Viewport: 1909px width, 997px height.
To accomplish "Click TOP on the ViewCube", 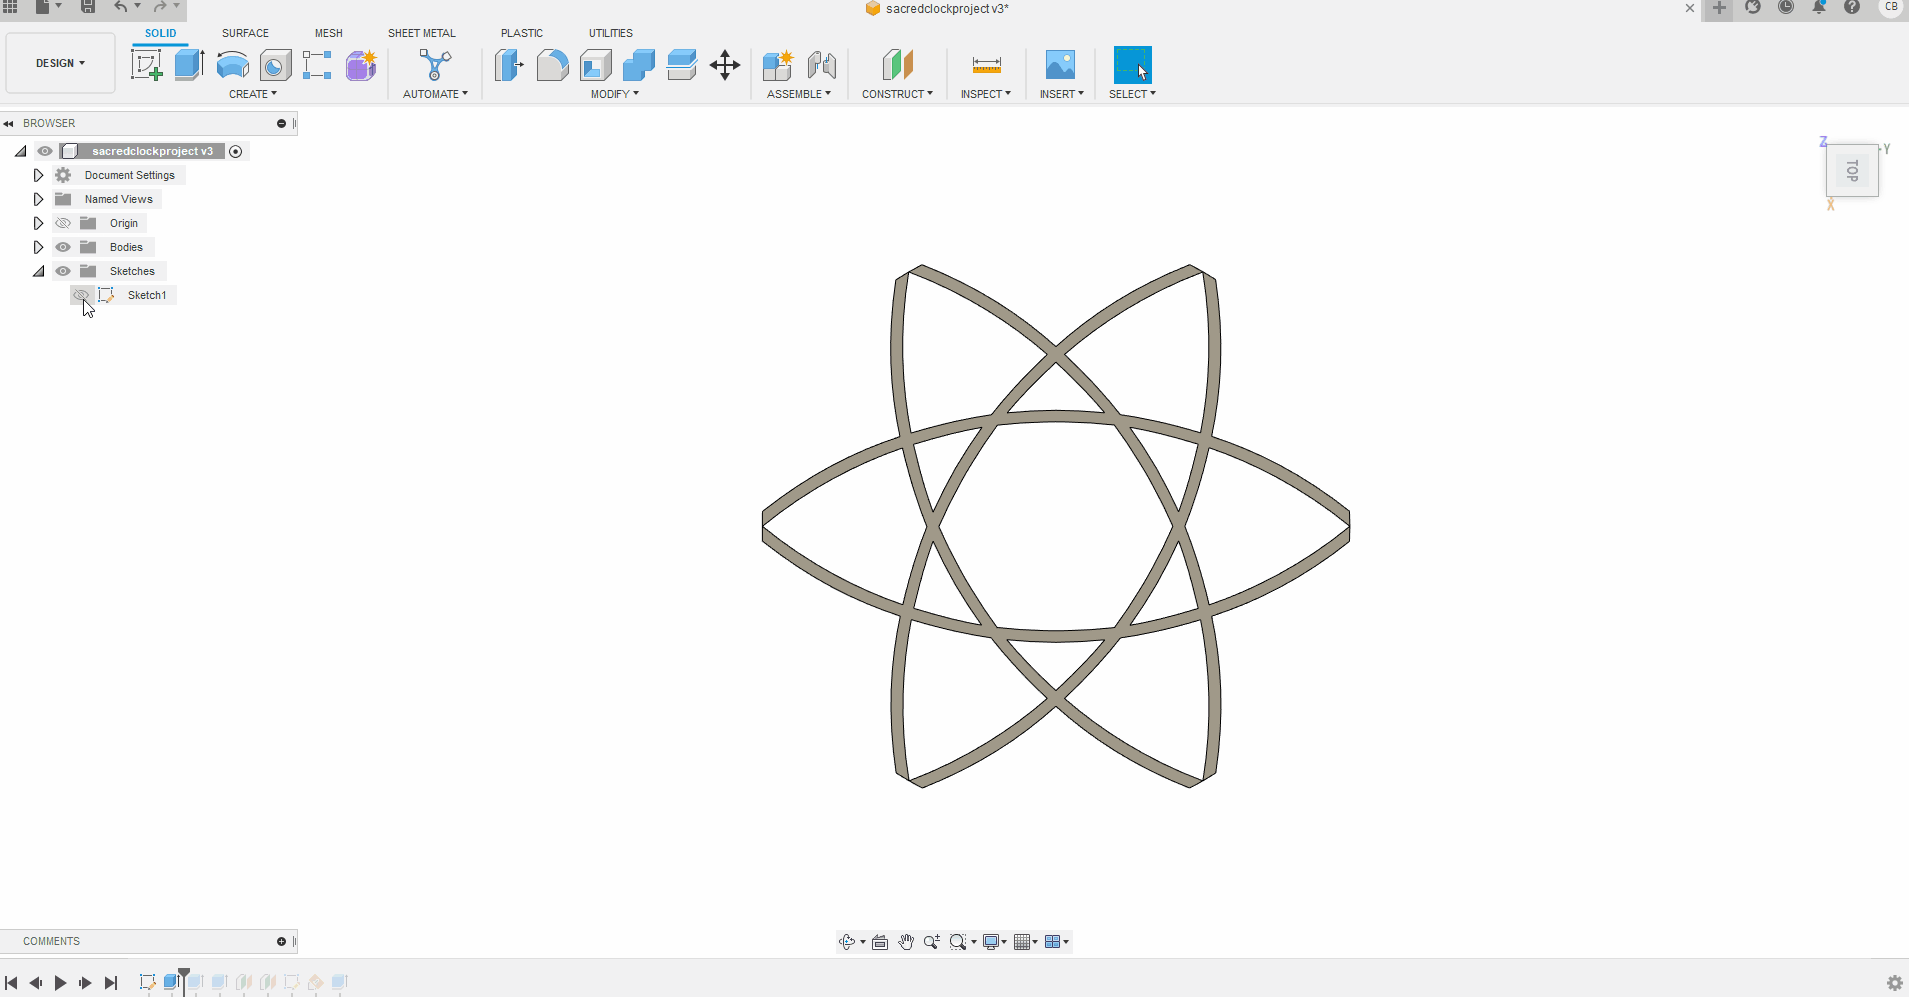I will click(x=1852, y=170).
